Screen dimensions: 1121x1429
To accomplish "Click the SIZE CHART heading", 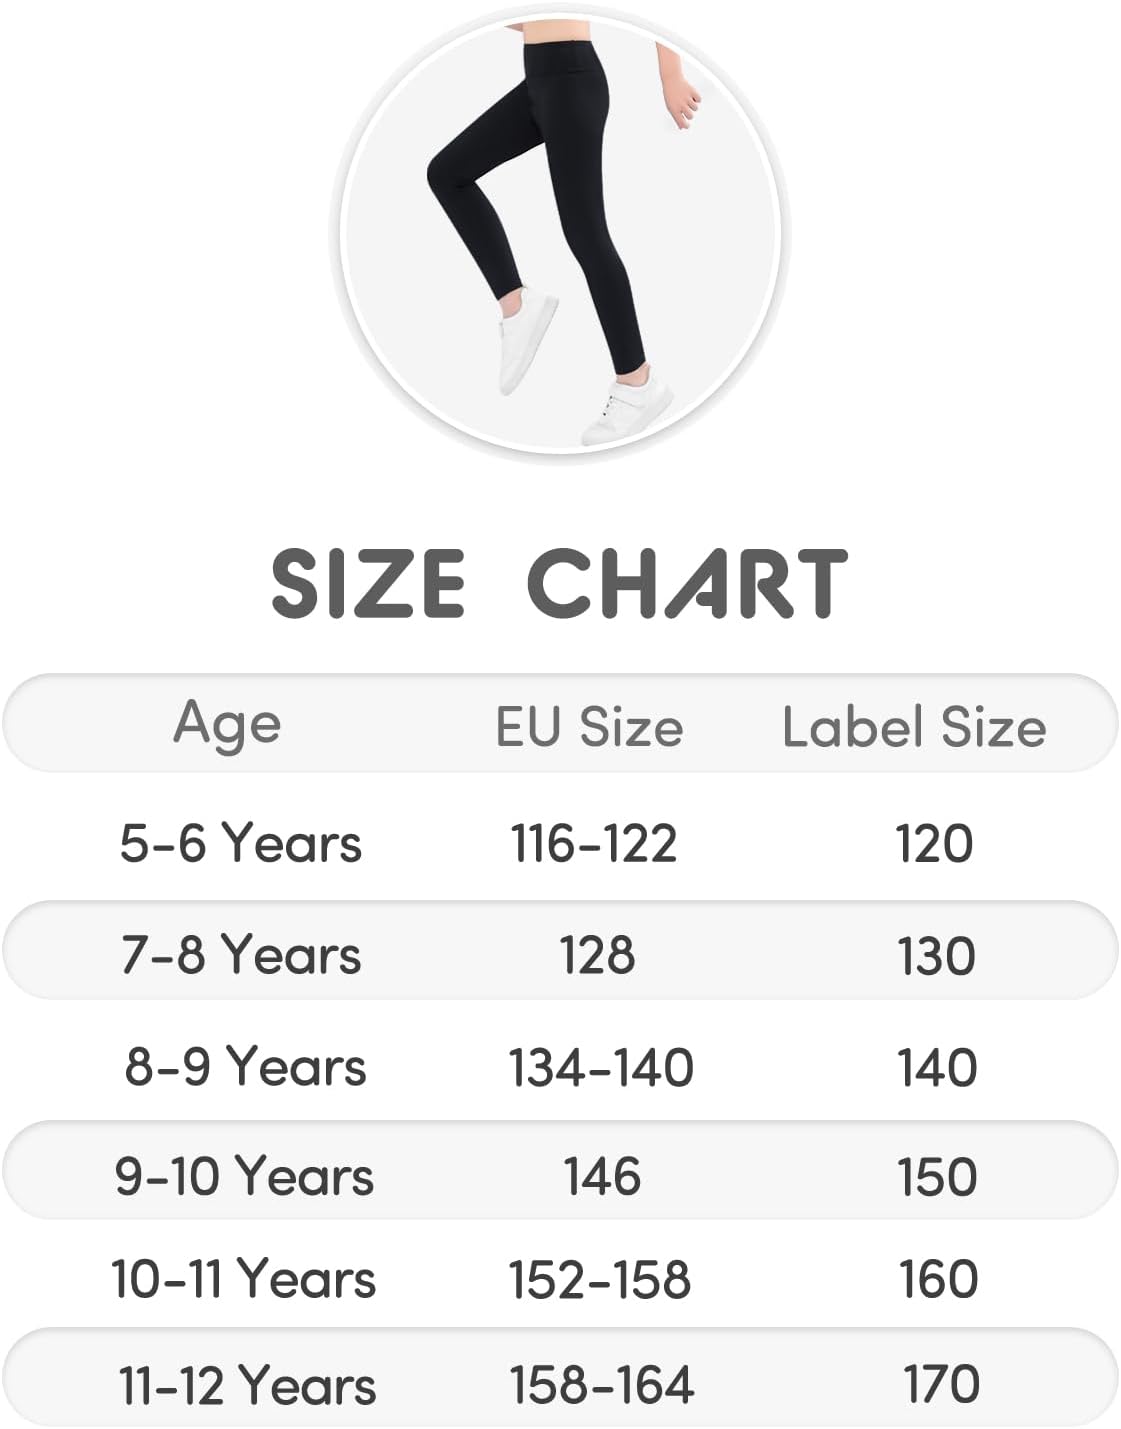I will 560,583.
